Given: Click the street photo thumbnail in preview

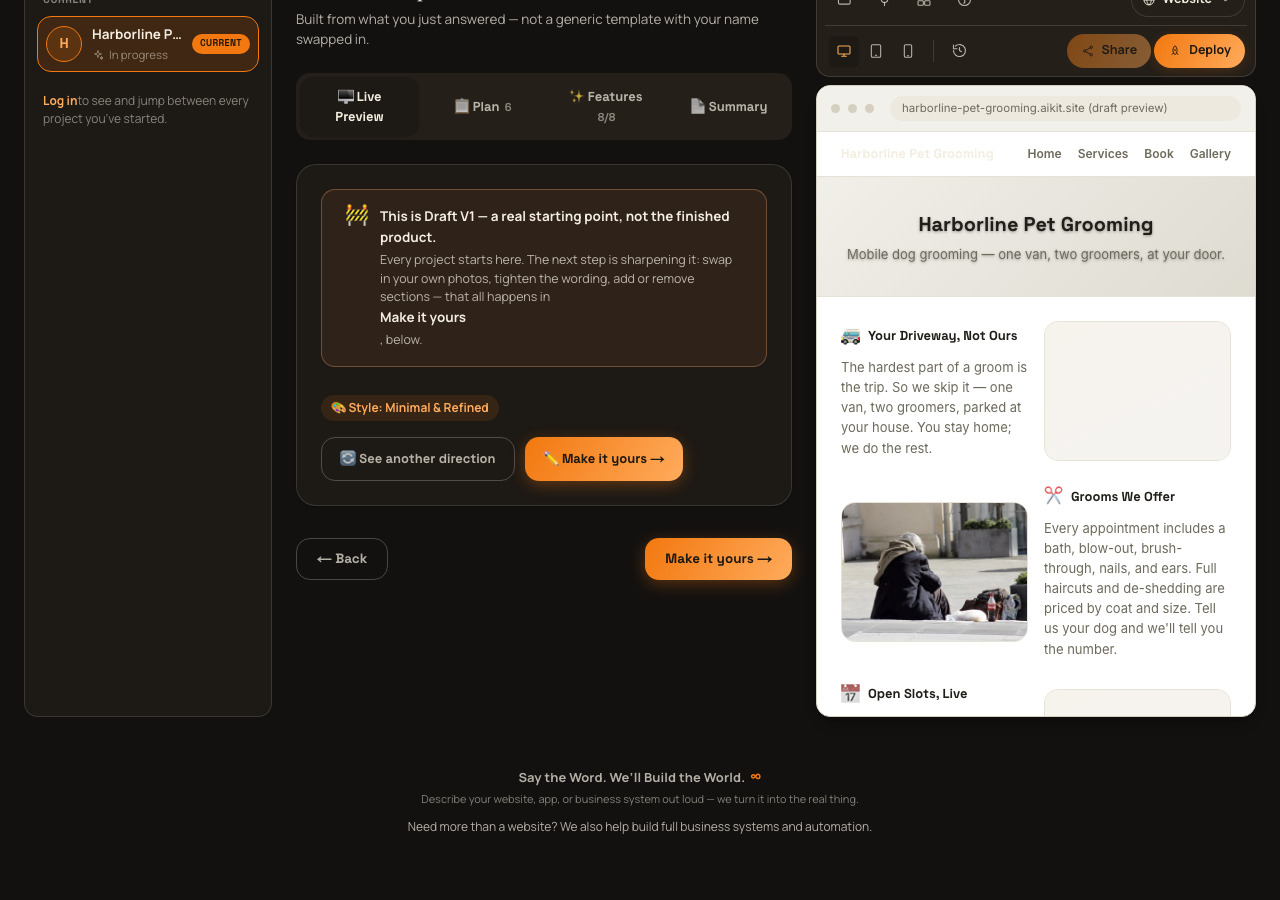Looking at the screenshot, I should click(934, 572).
